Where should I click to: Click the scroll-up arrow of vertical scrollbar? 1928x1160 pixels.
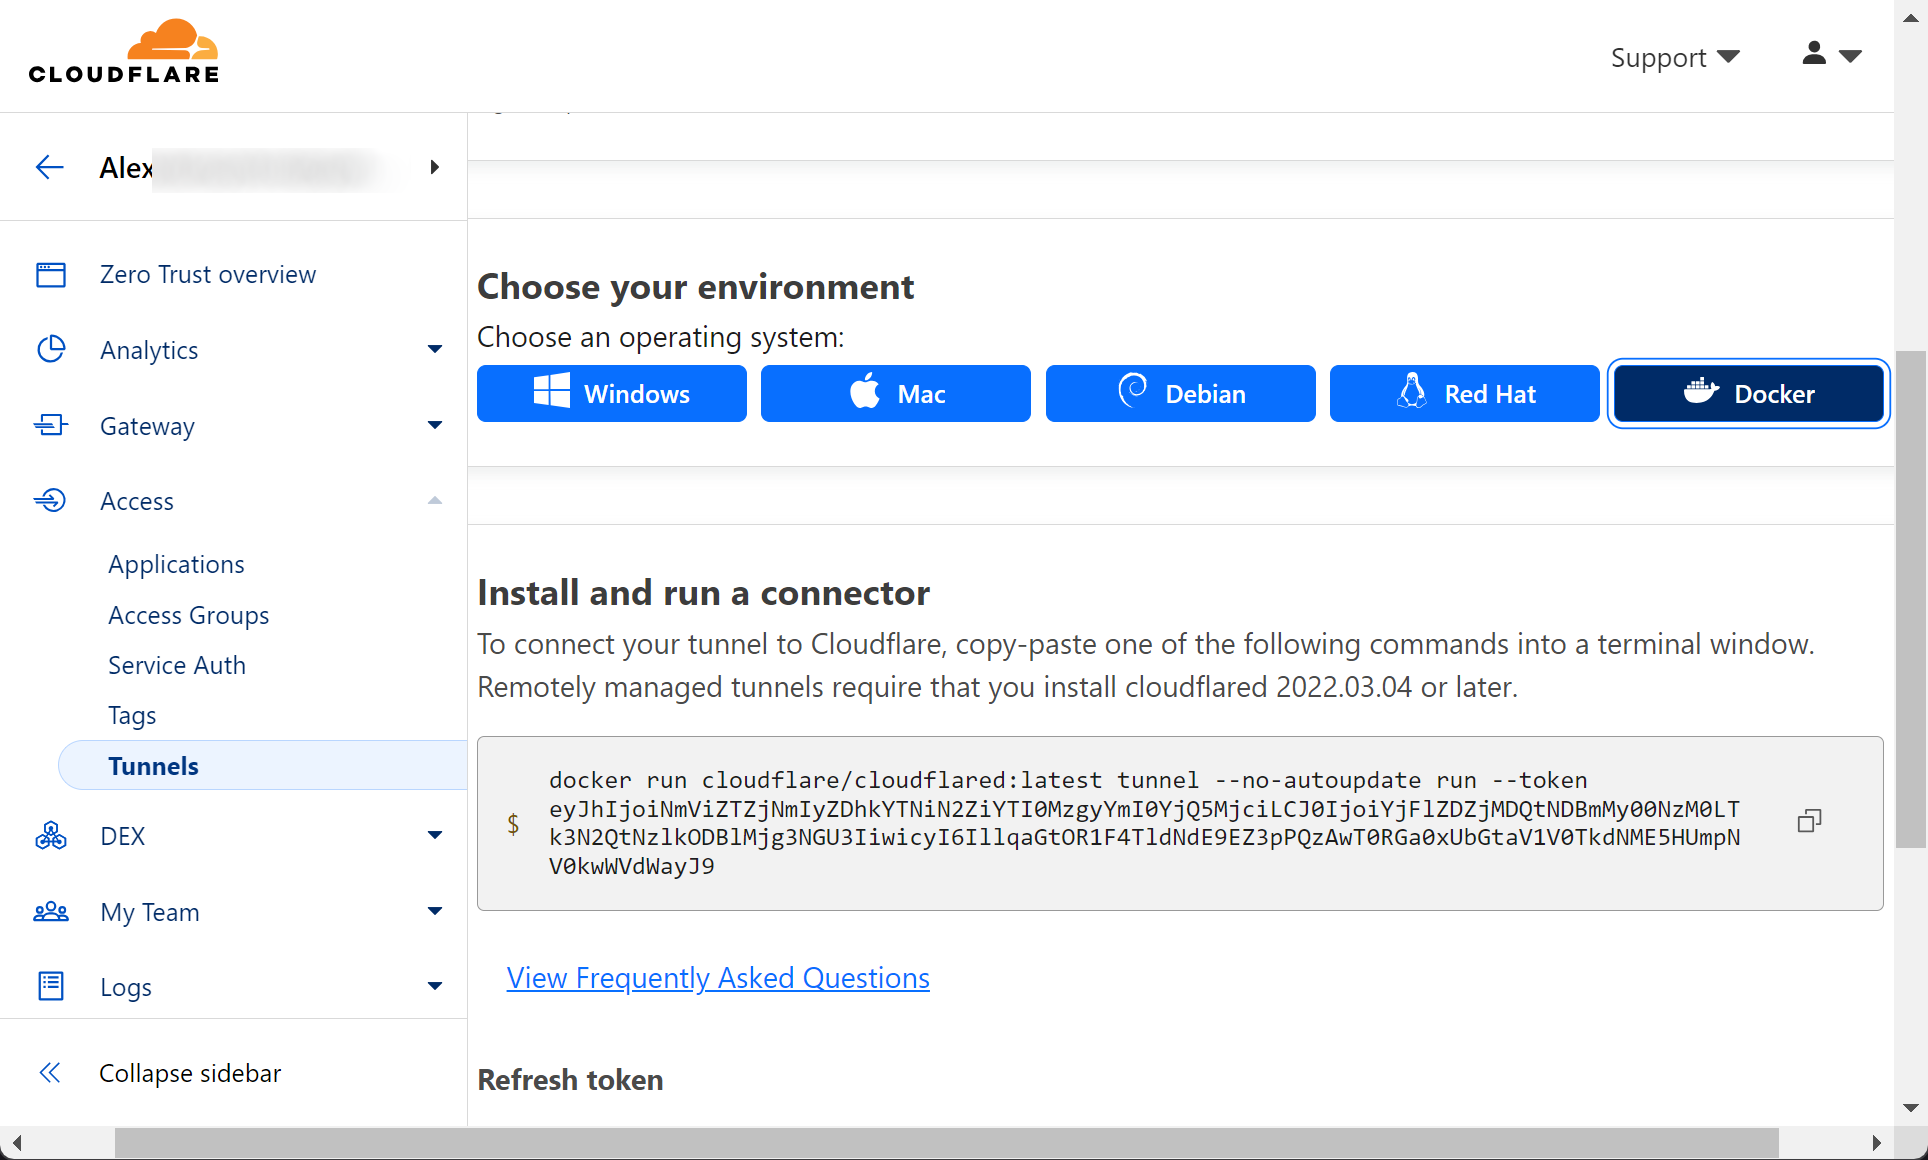click(x=1911, y=17)
